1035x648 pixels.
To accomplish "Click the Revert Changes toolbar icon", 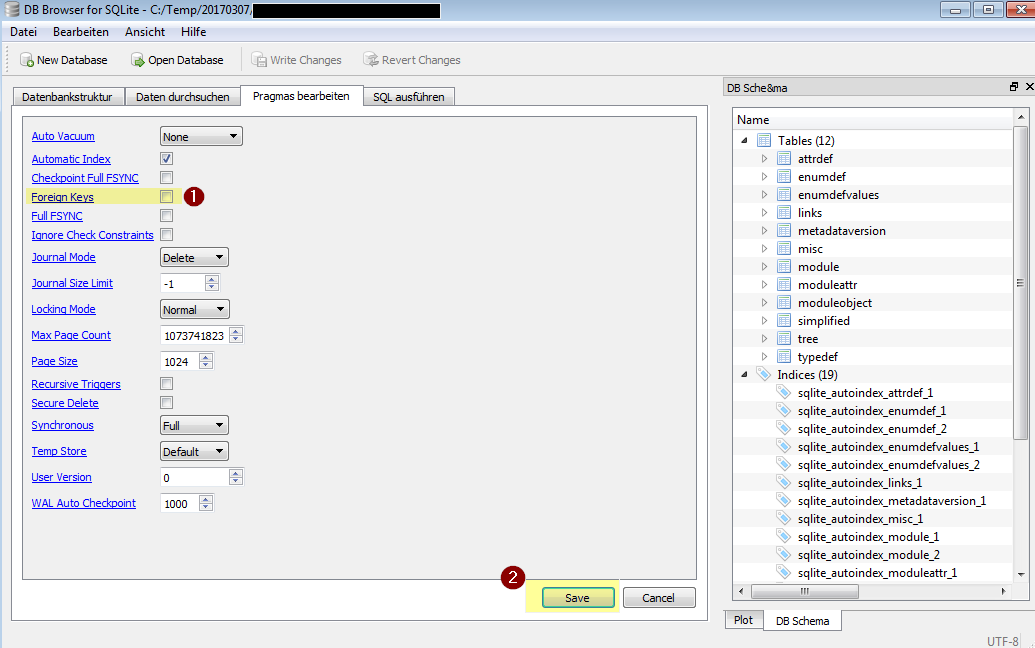I will tap(371, 60).
